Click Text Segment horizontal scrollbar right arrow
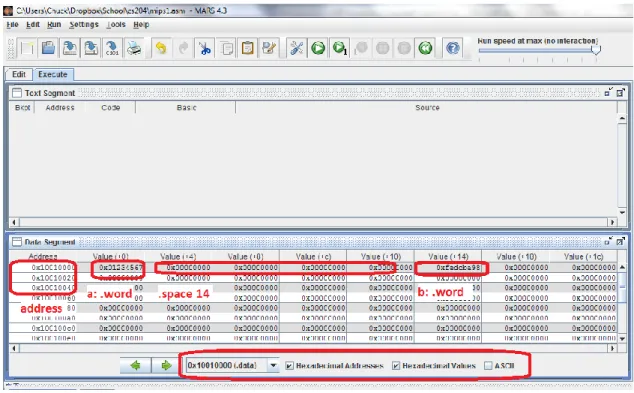The image size is (634, 393). coord(613,222)
